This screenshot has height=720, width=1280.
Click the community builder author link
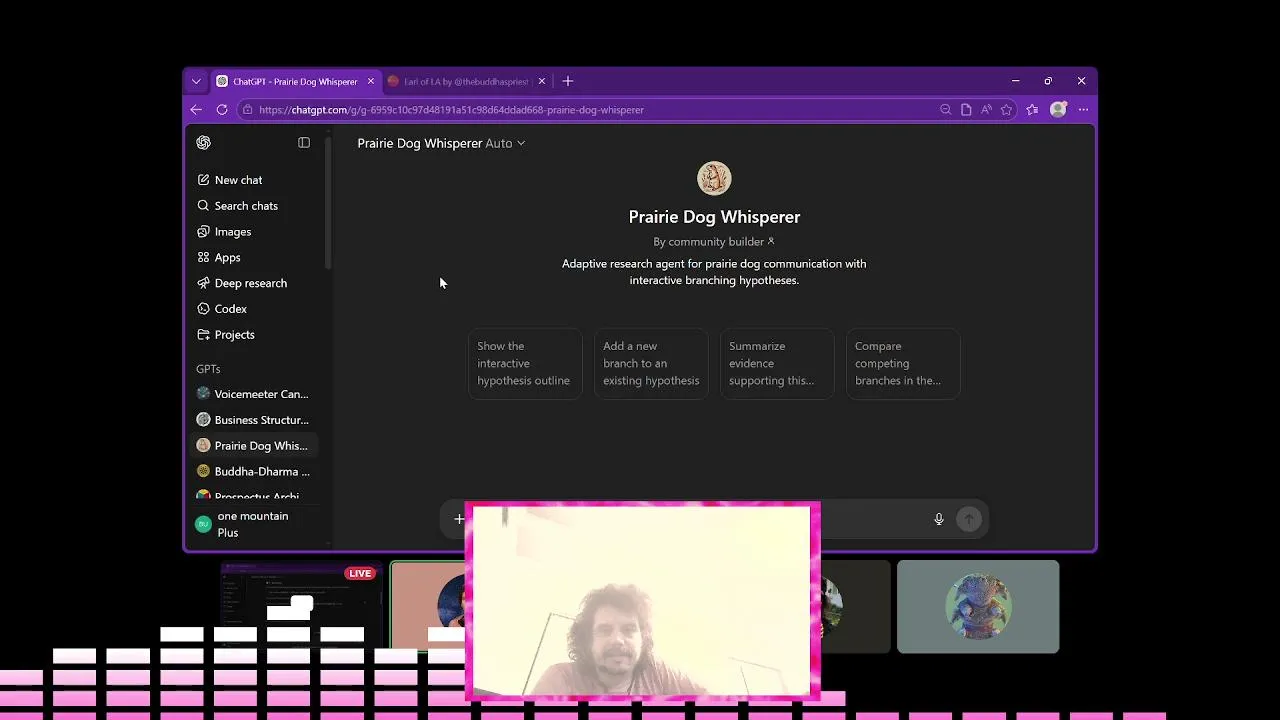[714, 242]
